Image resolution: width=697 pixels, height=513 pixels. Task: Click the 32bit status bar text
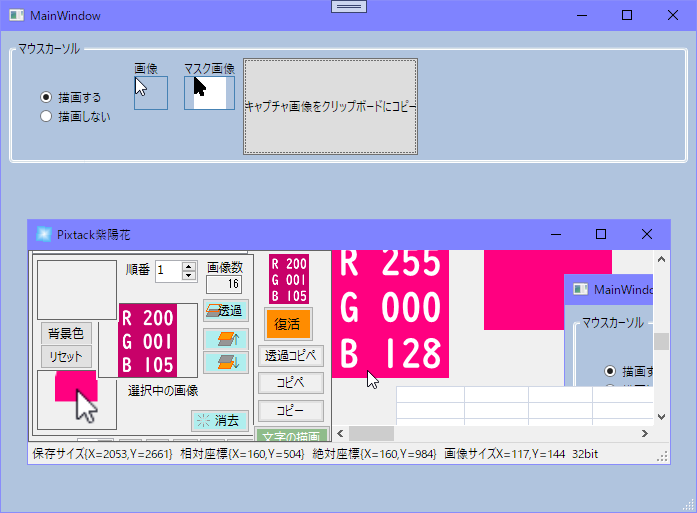585,454
